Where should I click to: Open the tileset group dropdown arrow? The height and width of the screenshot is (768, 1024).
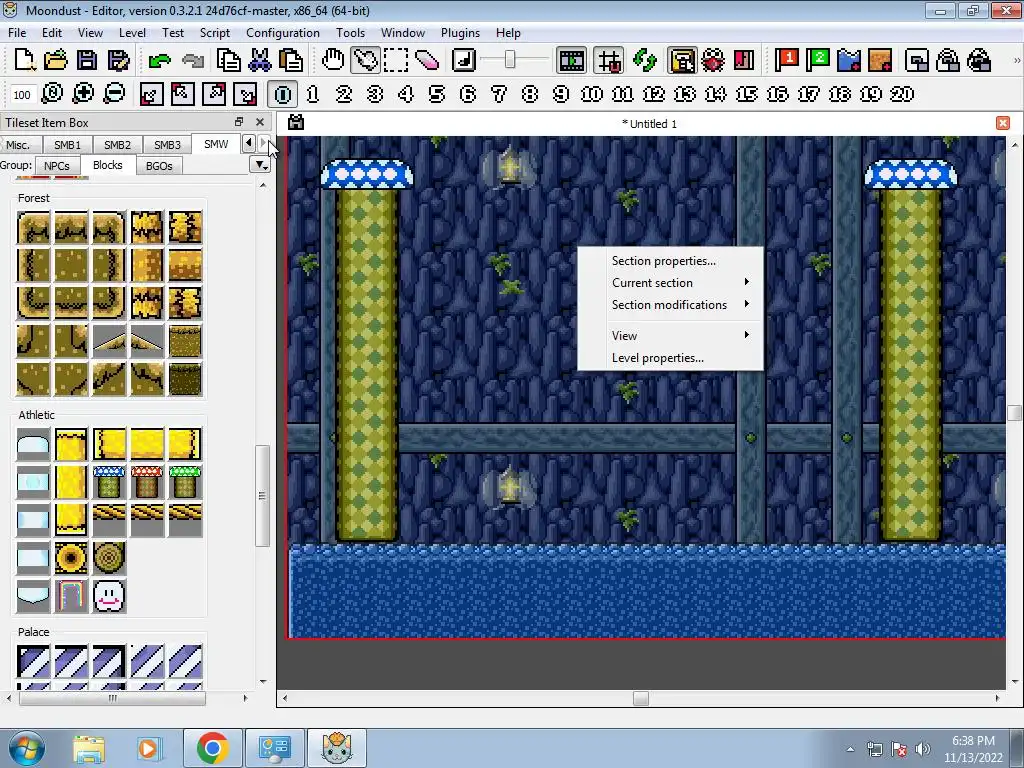point(261,166)
